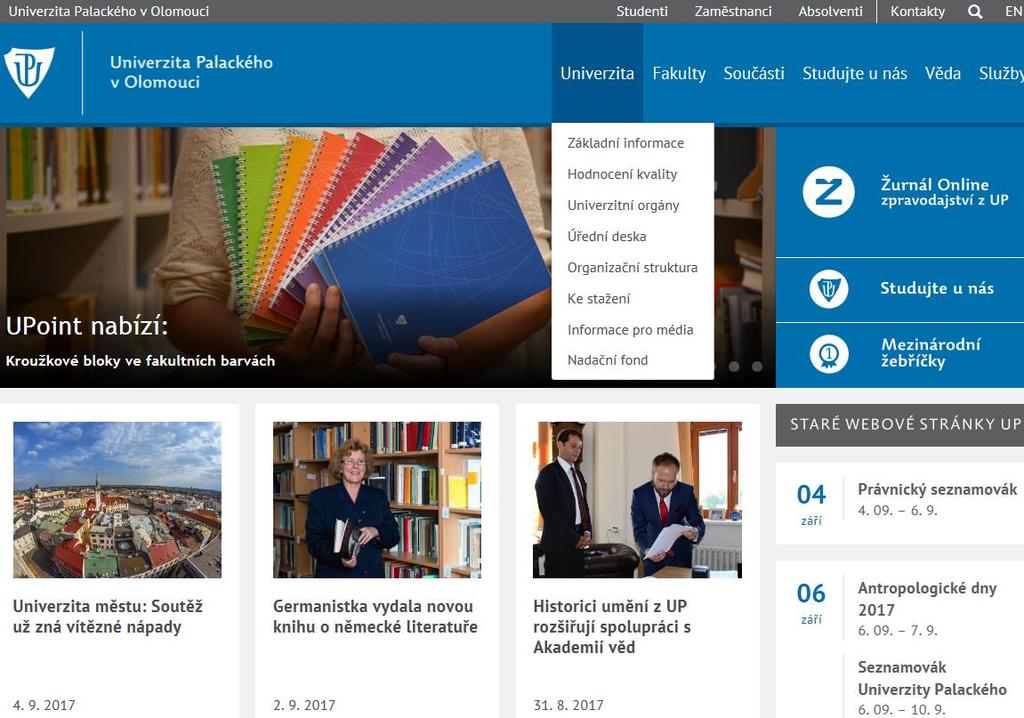The width and height of the screenshot is (1024, 718).
Task: Select Nadační fond from dropdown
Action: 607,360
